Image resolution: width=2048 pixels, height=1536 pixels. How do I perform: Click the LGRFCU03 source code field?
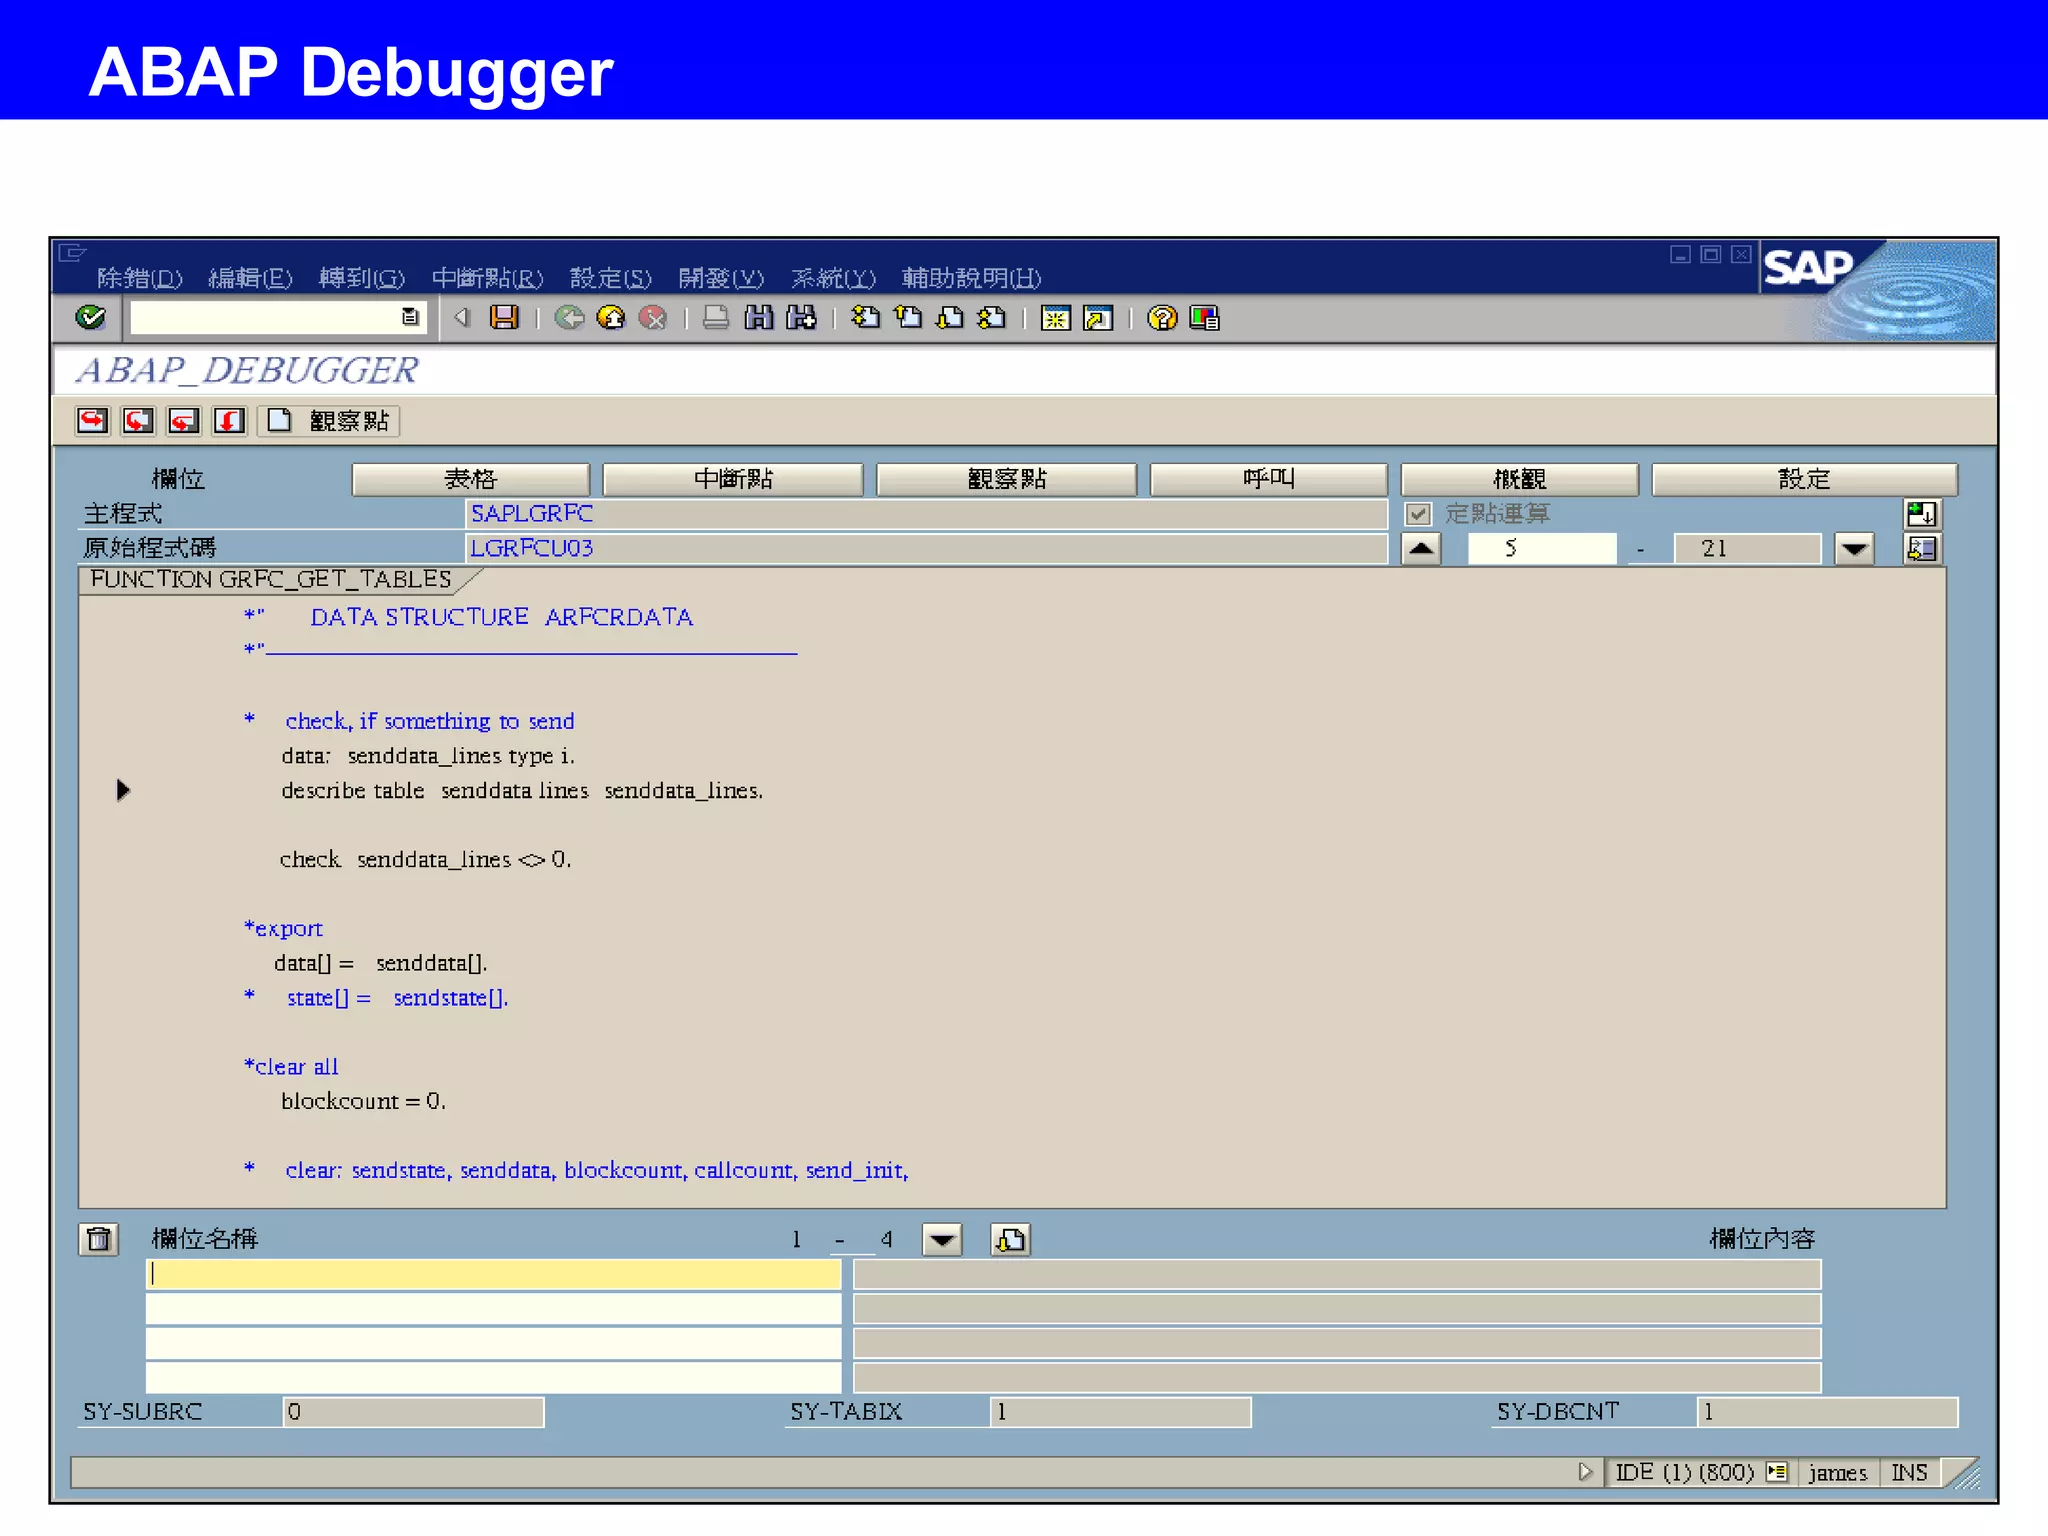tap(926, 548)
